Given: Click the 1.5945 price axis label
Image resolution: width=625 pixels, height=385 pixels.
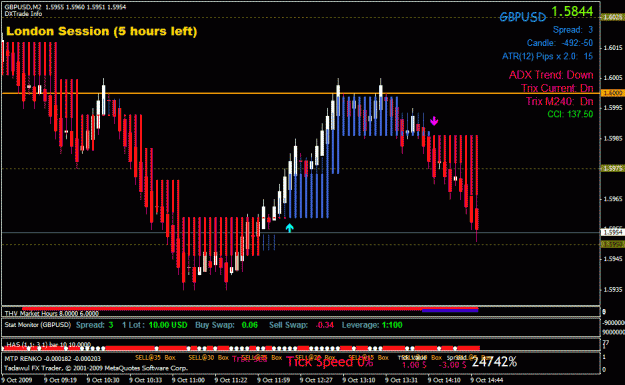Looking at the screenshot, I should pos(613,259).
